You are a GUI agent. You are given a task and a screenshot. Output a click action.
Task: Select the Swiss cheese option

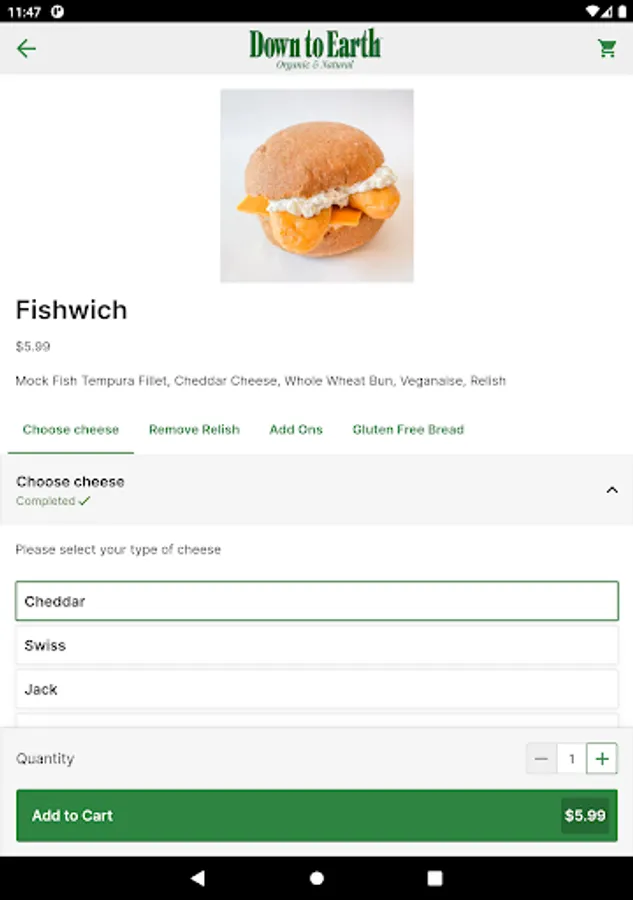(x=317, y=645)
